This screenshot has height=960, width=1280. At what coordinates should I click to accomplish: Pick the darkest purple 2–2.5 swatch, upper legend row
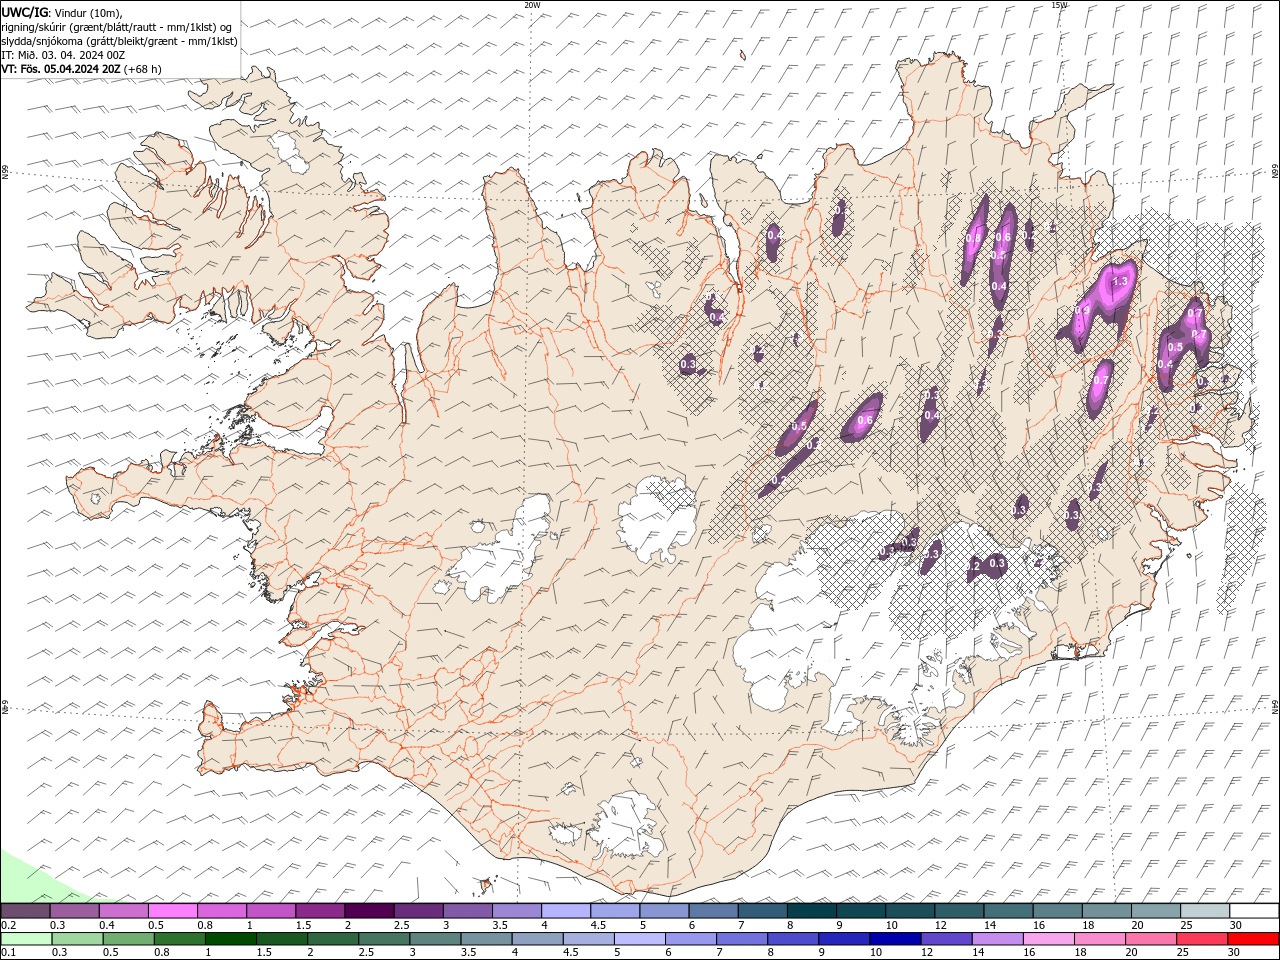tap(369, 911)
